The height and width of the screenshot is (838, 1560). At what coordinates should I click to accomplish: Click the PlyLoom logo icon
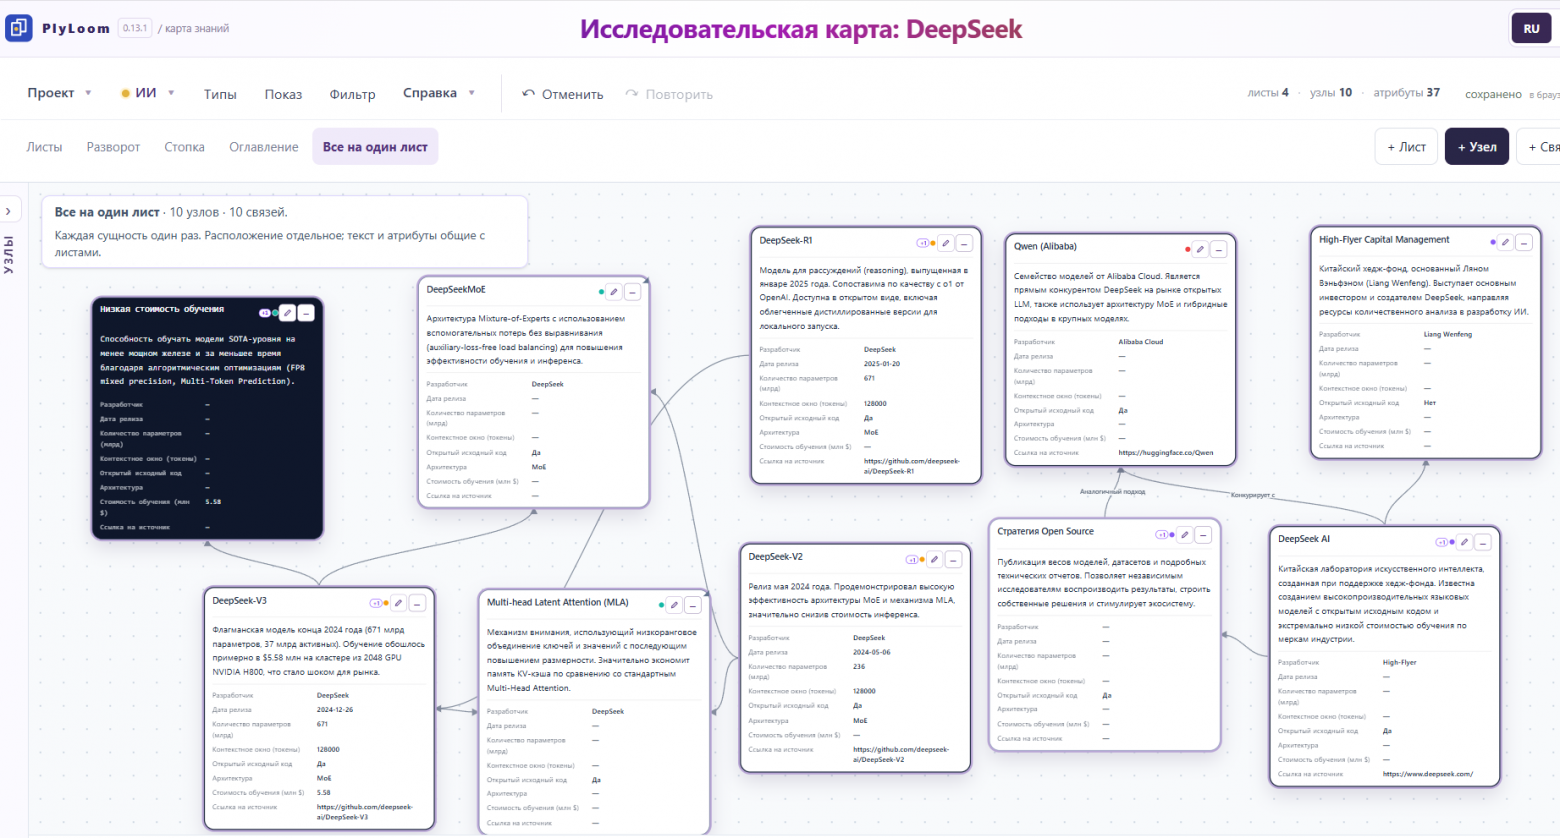click(x=18, y=28)
